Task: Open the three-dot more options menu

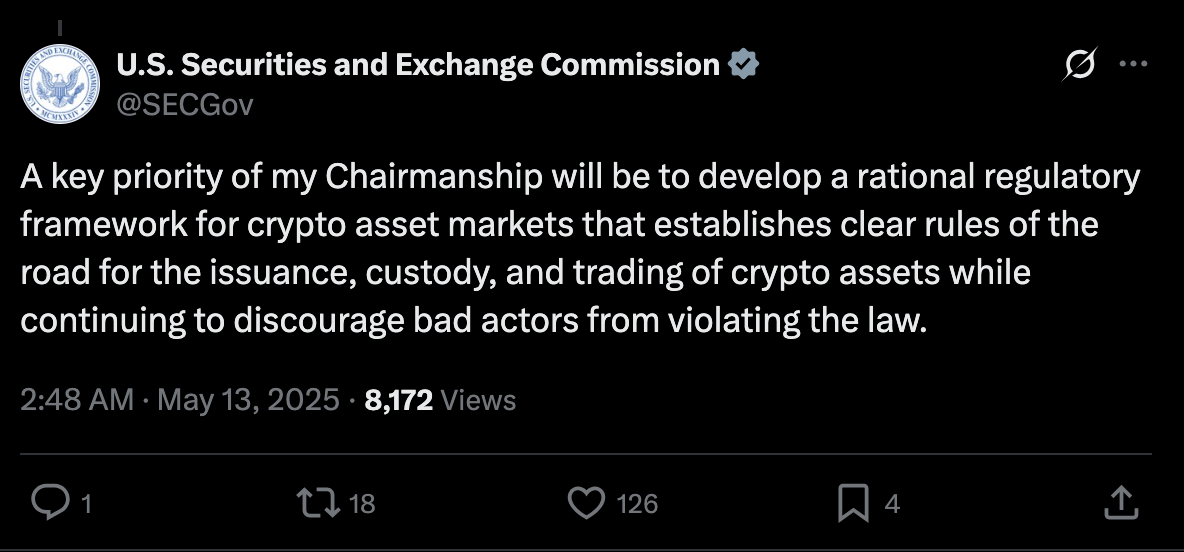Action: (1133, 64)
